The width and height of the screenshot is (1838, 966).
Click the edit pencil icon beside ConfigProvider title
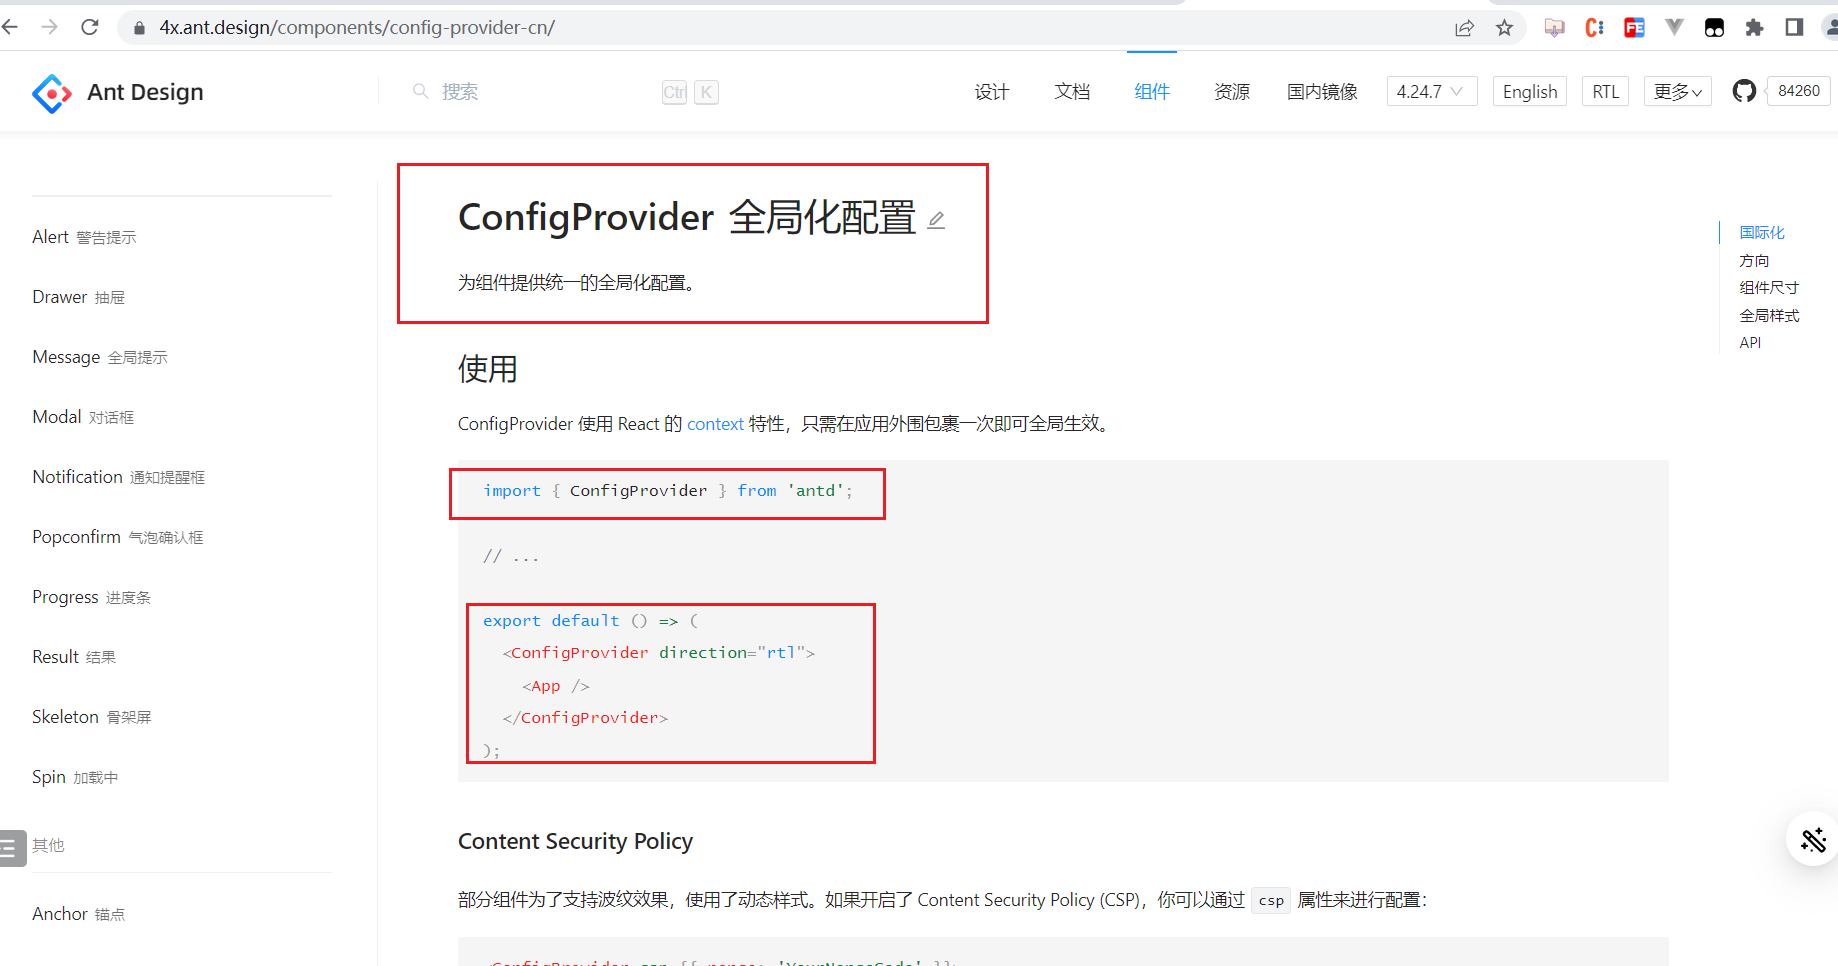[x=936, y=220]
